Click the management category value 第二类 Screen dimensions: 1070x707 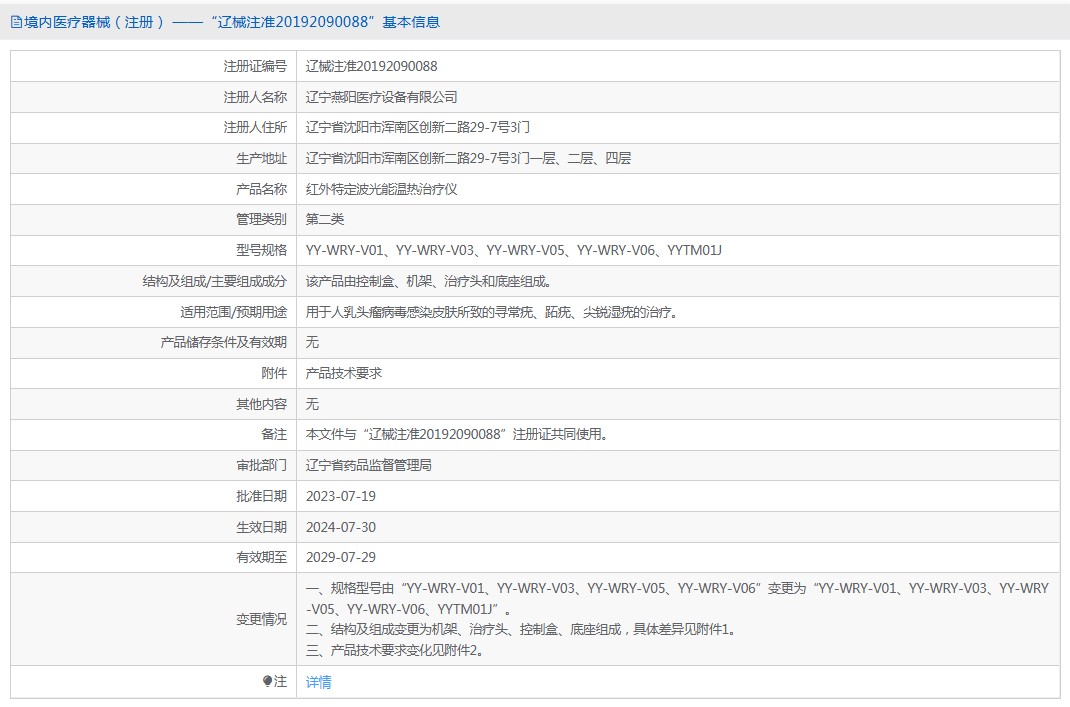325,219
